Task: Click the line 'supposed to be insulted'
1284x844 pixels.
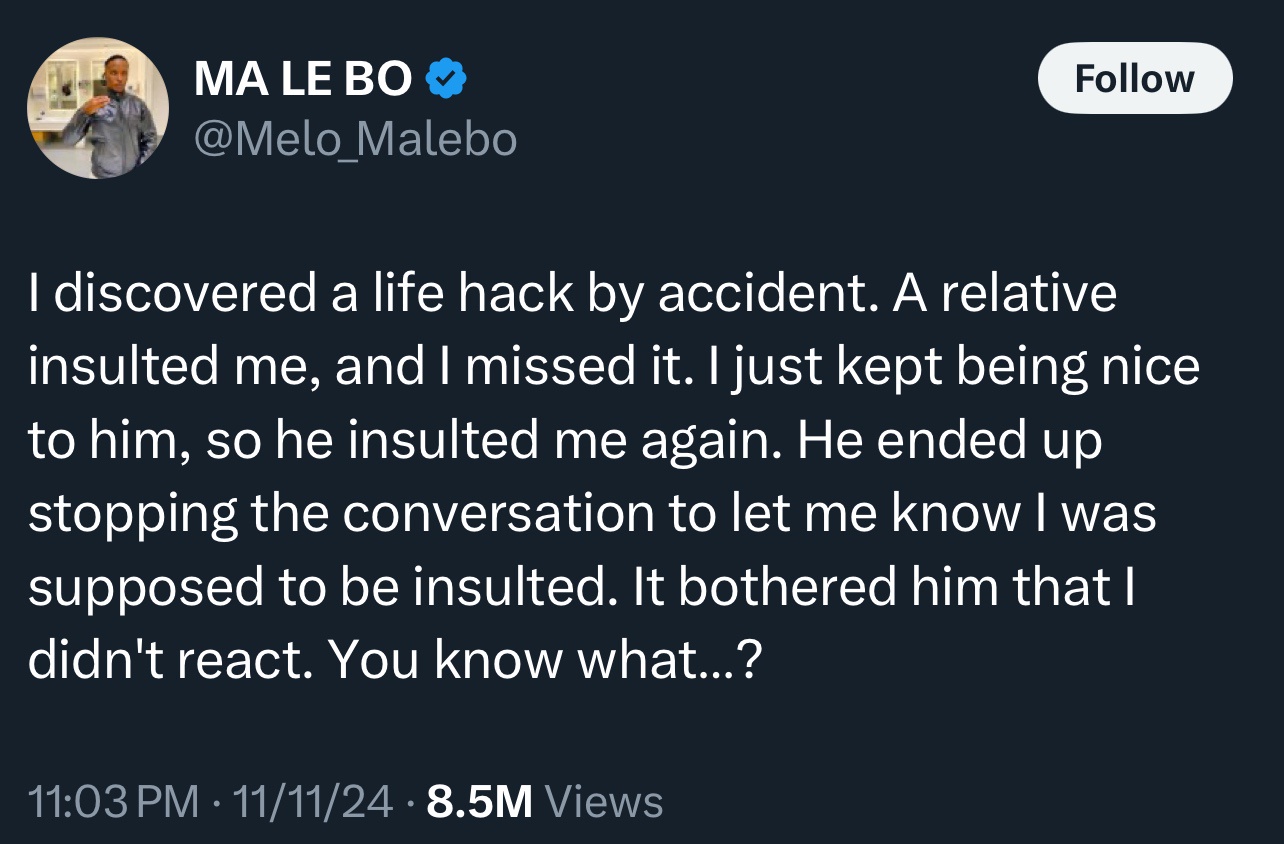Action: [318, 587]
